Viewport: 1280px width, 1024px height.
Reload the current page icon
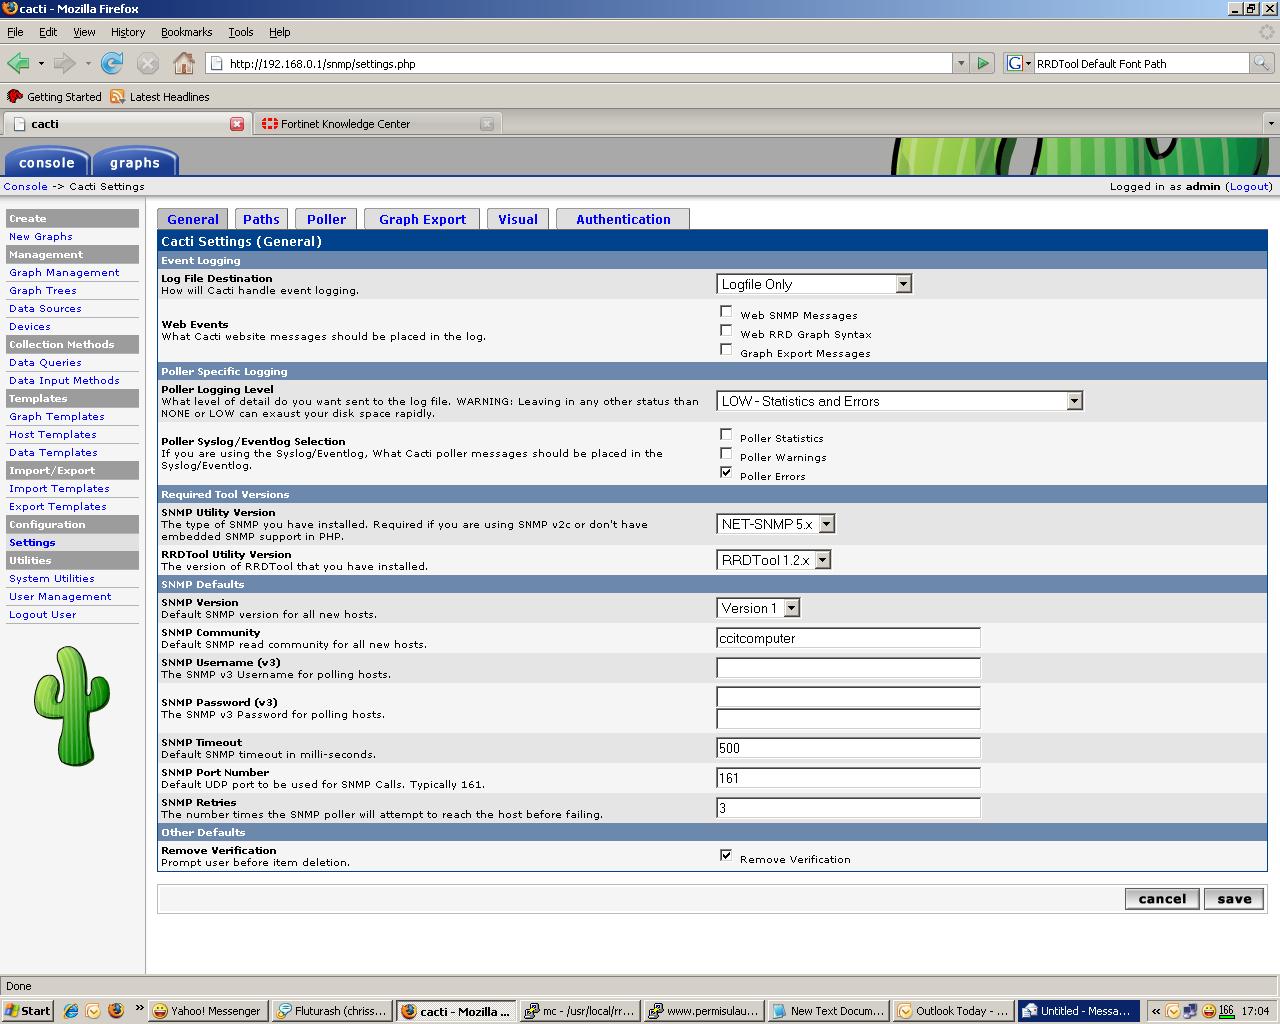click(112, 63)
